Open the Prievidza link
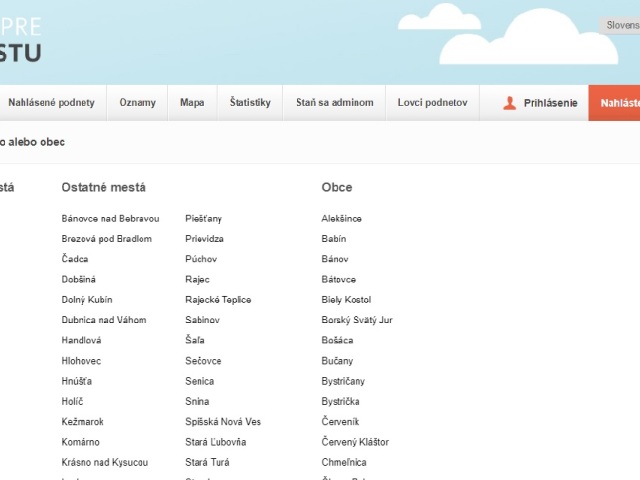Screen dimensions: 640x480 click(x=204, y=239)
